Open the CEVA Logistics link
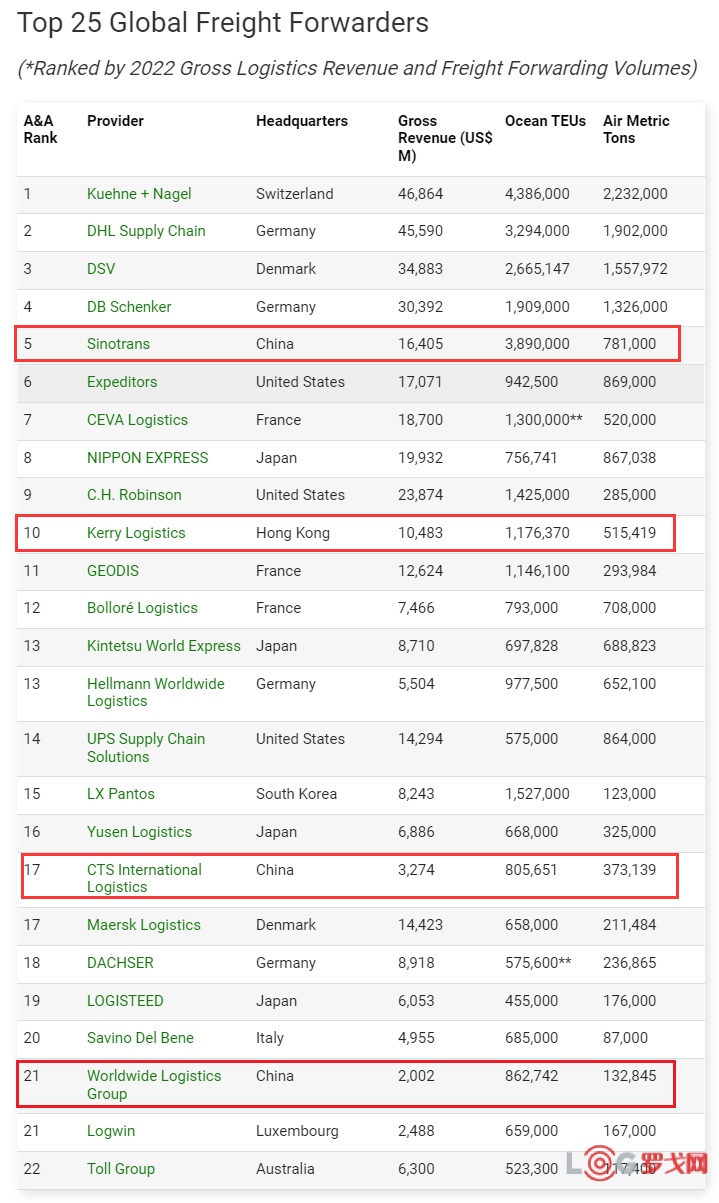This screenshot has width=719, height=1203. click(x=137, y=420)
